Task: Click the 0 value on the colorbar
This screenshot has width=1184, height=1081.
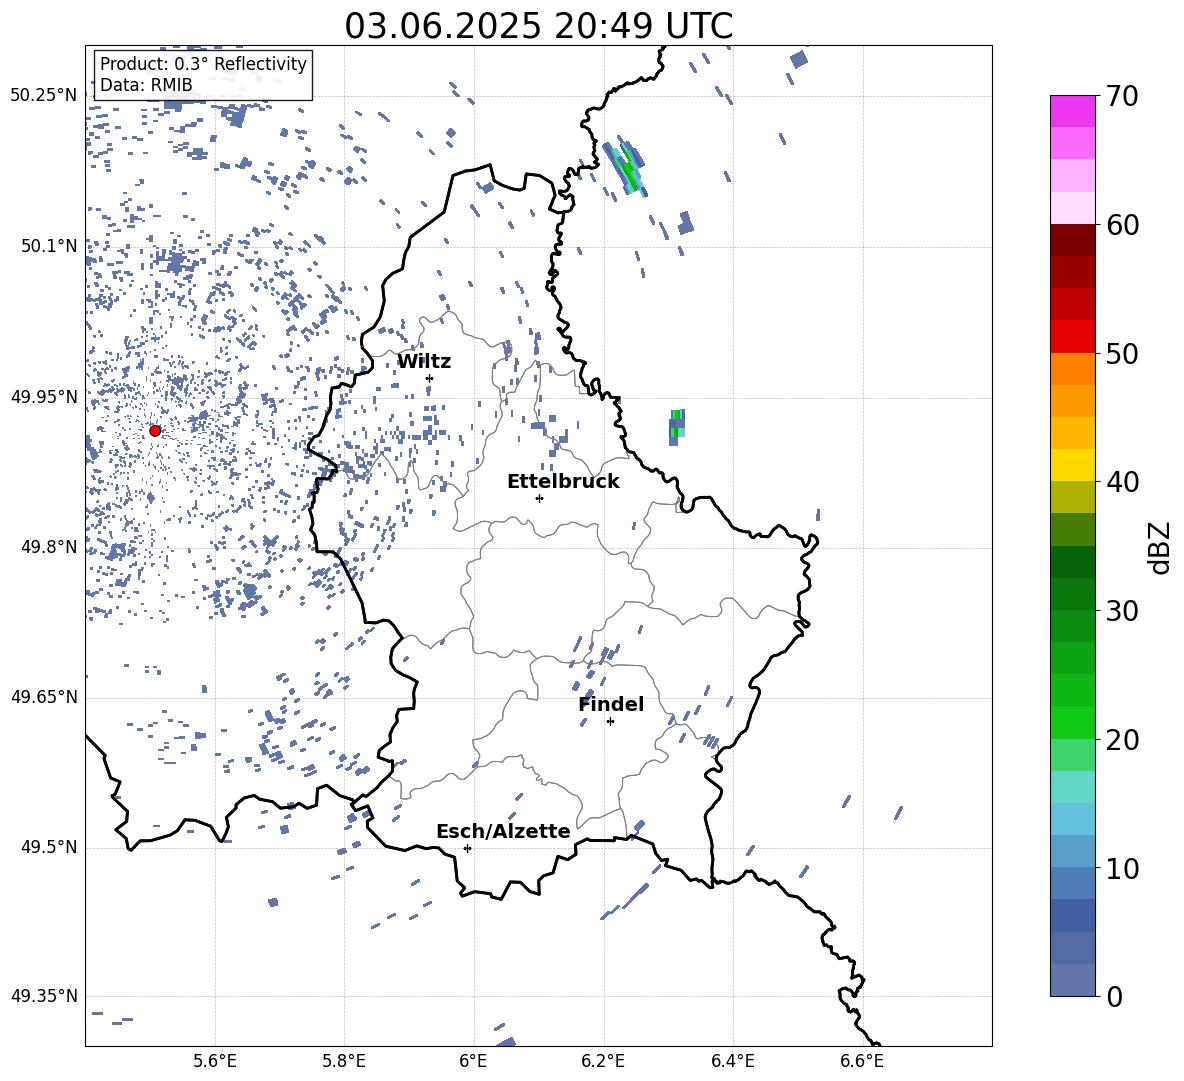Action: [1114, 996]
